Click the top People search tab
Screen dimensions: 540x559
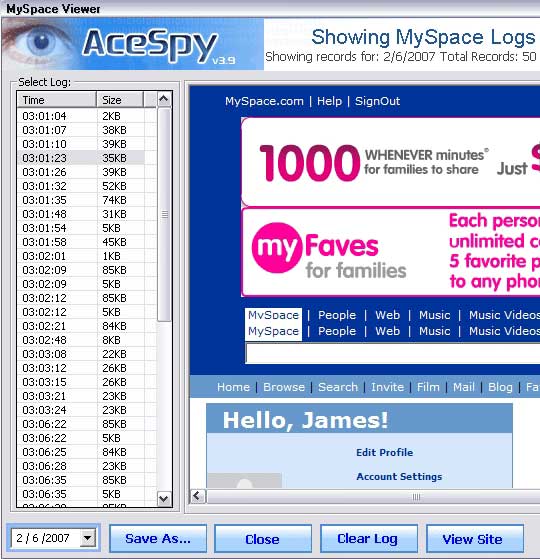click(337, 315)
